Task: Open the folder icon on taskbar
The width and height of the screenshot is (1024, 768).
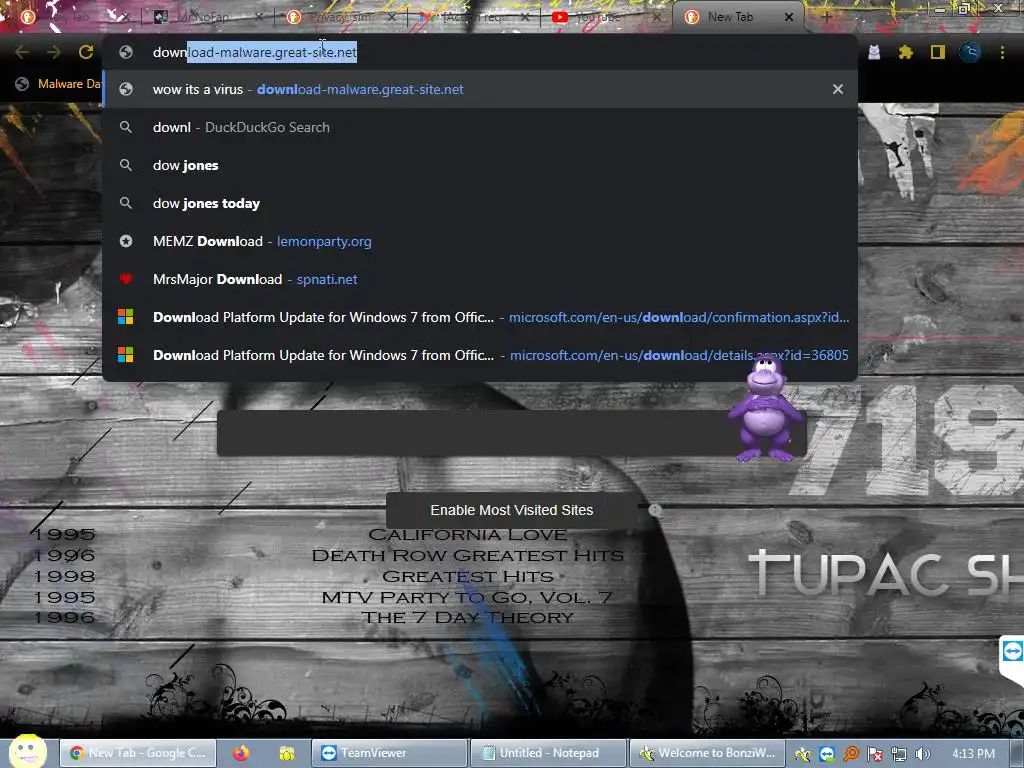Action: tap(286, 753)
